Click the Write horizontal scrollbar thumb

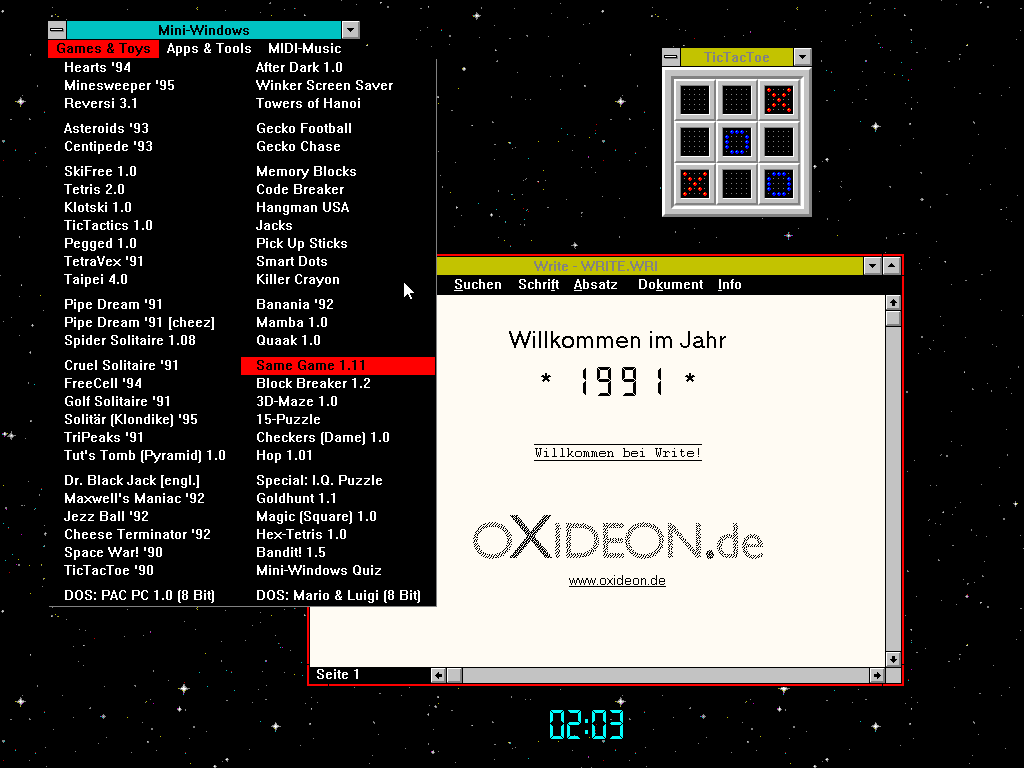point(455,675)
